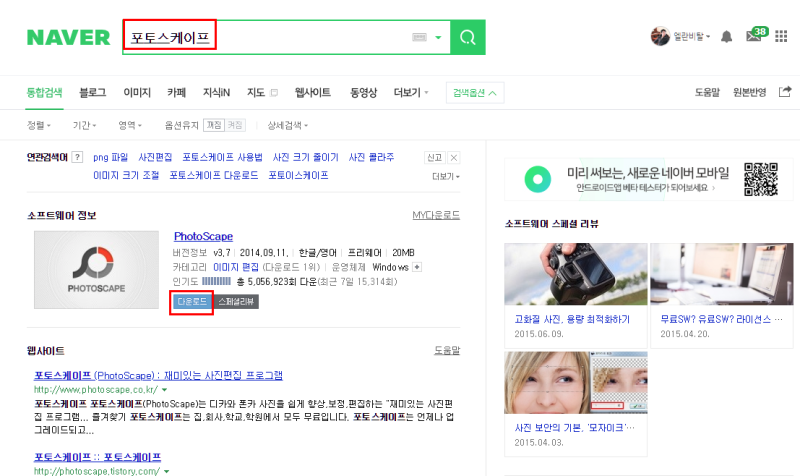Click the woman's face mosaic thumbnail
This screenshot has width=800, height=476.
pyautogui.click(x=576, y=382)
